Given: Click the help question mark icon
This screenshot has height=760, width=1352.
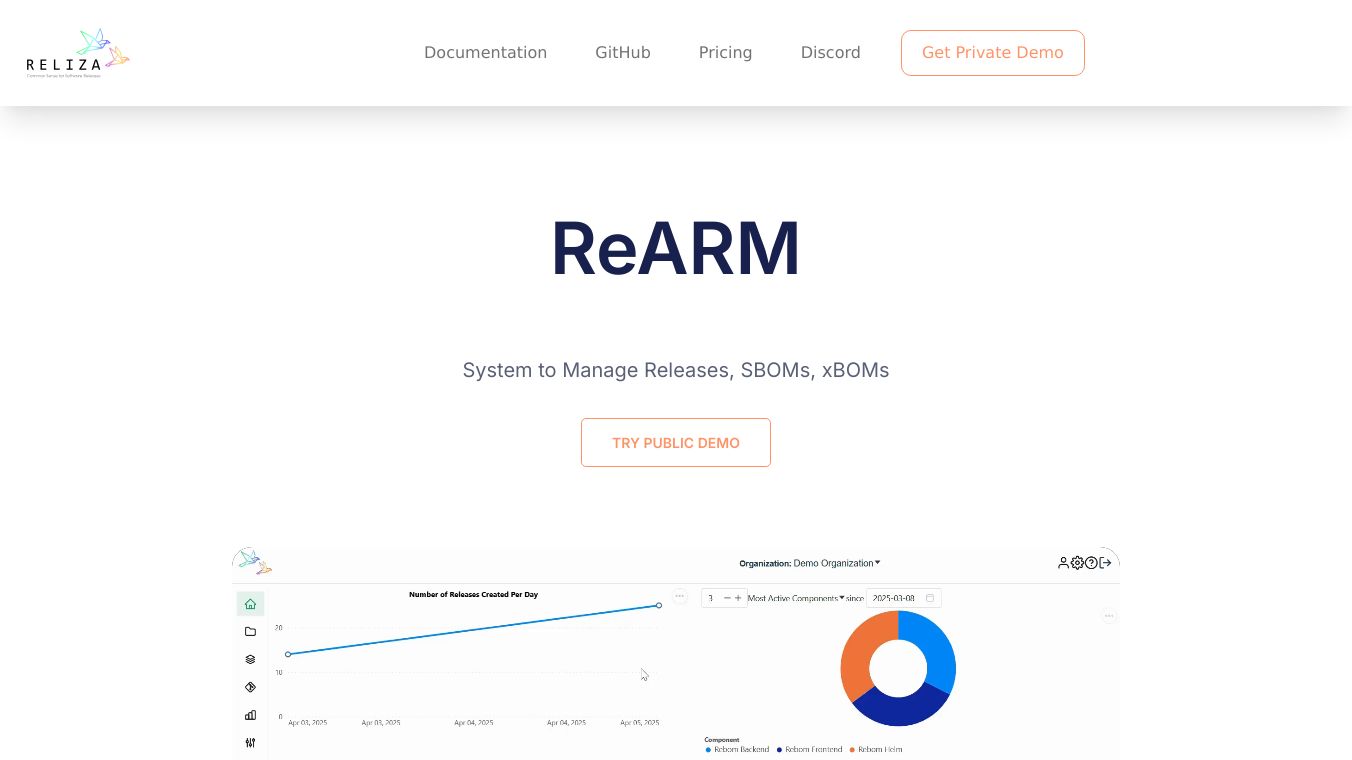Looking at the screenshot, I should [1091, 563].
